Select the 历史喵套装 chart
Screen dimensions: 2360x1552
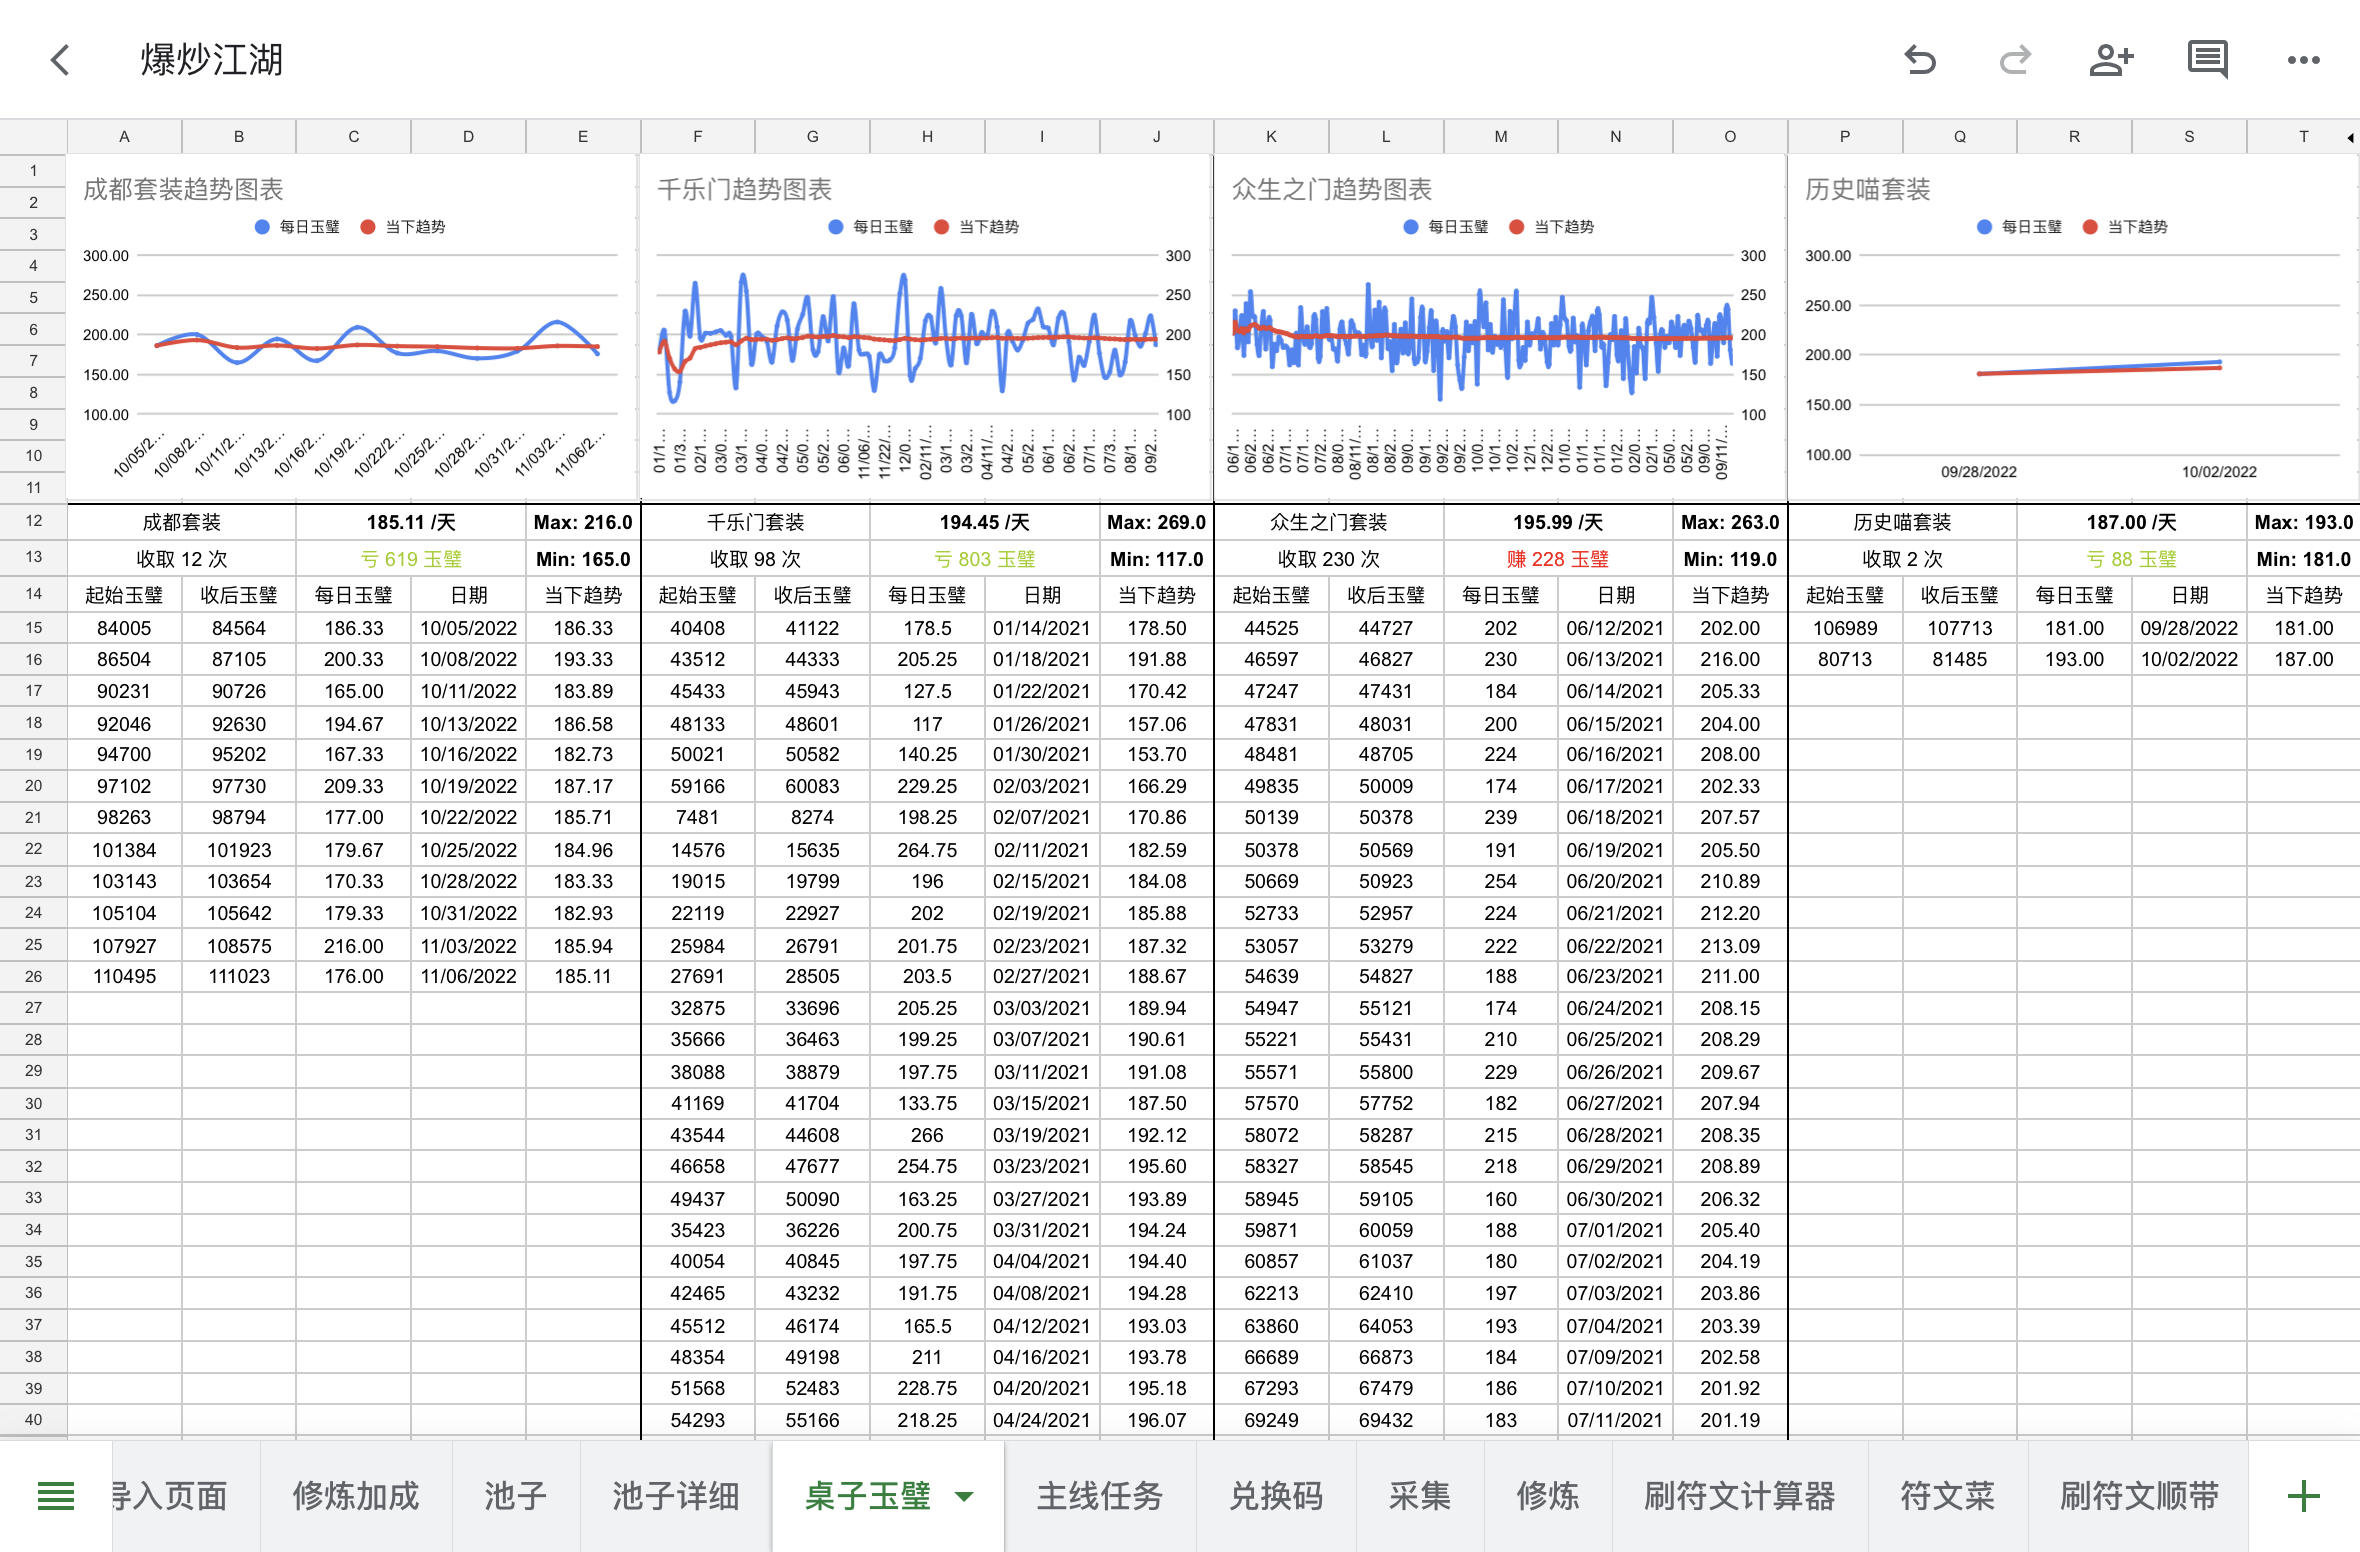click(x=2074, y=328)
